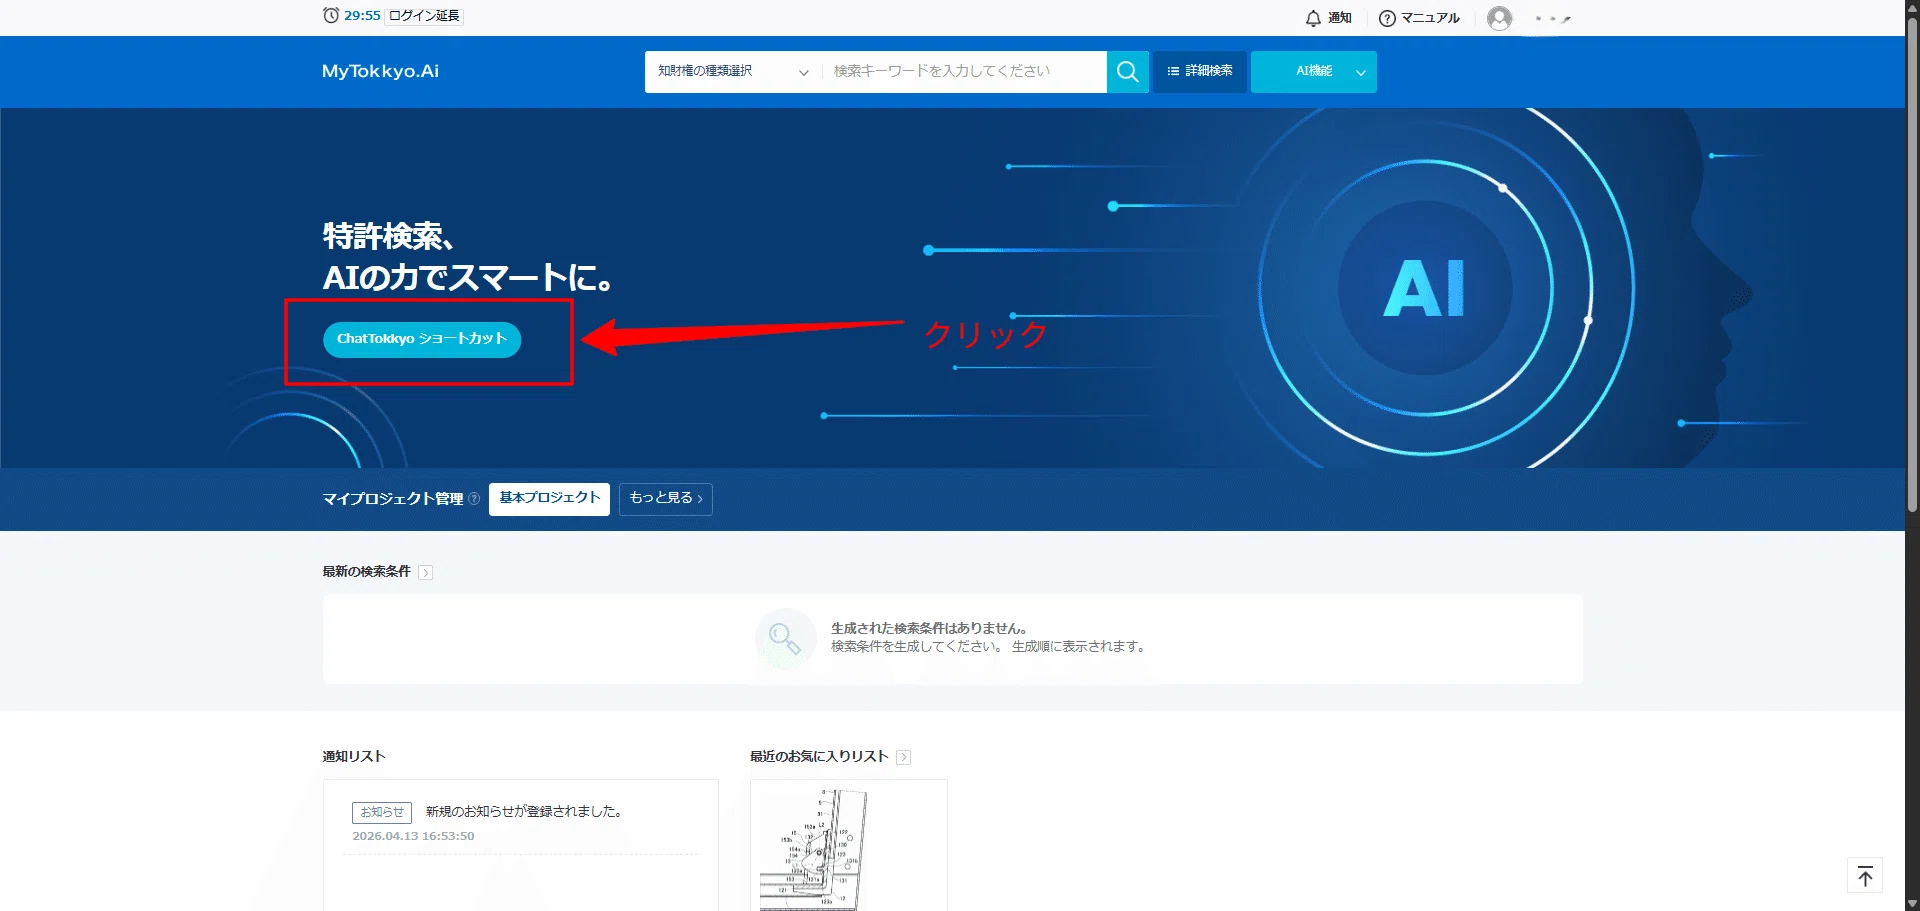Image resolution: width=1920 pixels, height=911 pixels.
Task: Click the マニュアル link text
Action: [x=1430, y=18]
